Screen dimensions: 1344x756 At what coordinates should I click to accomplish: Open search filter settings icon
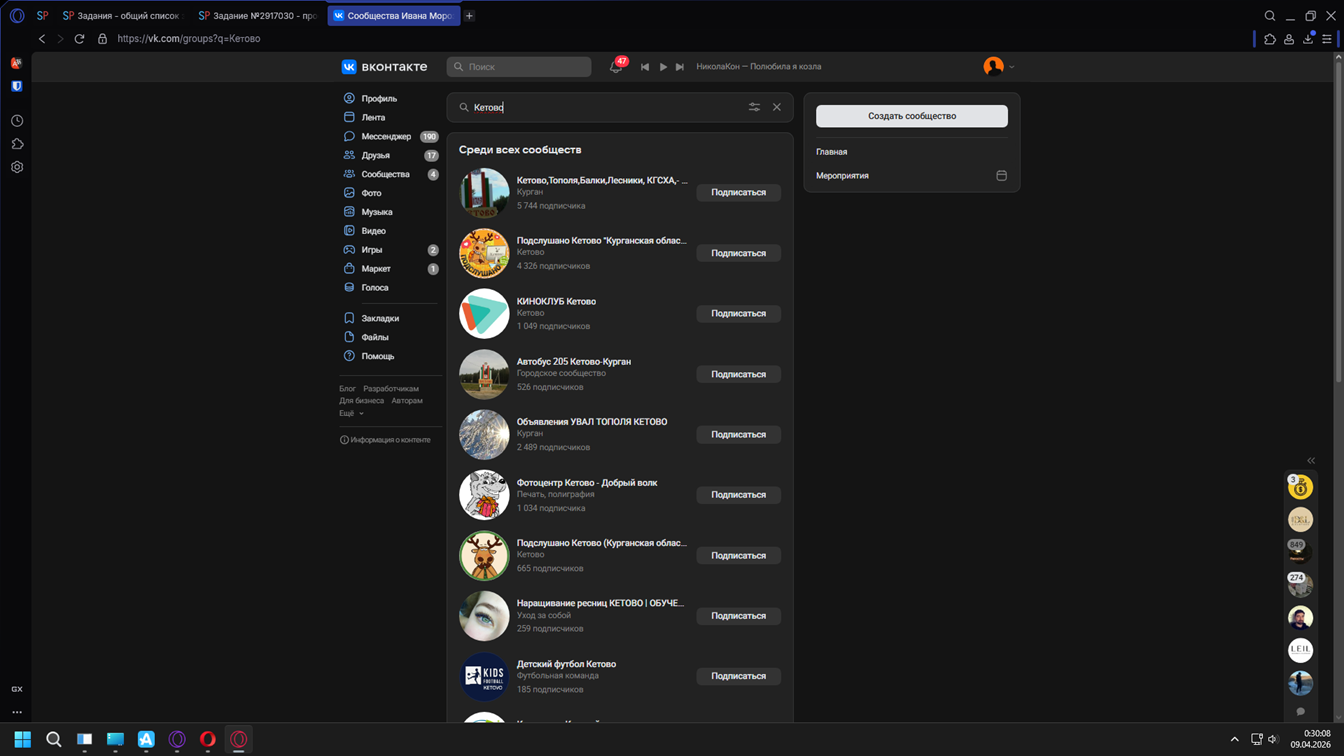click(754, 107)
